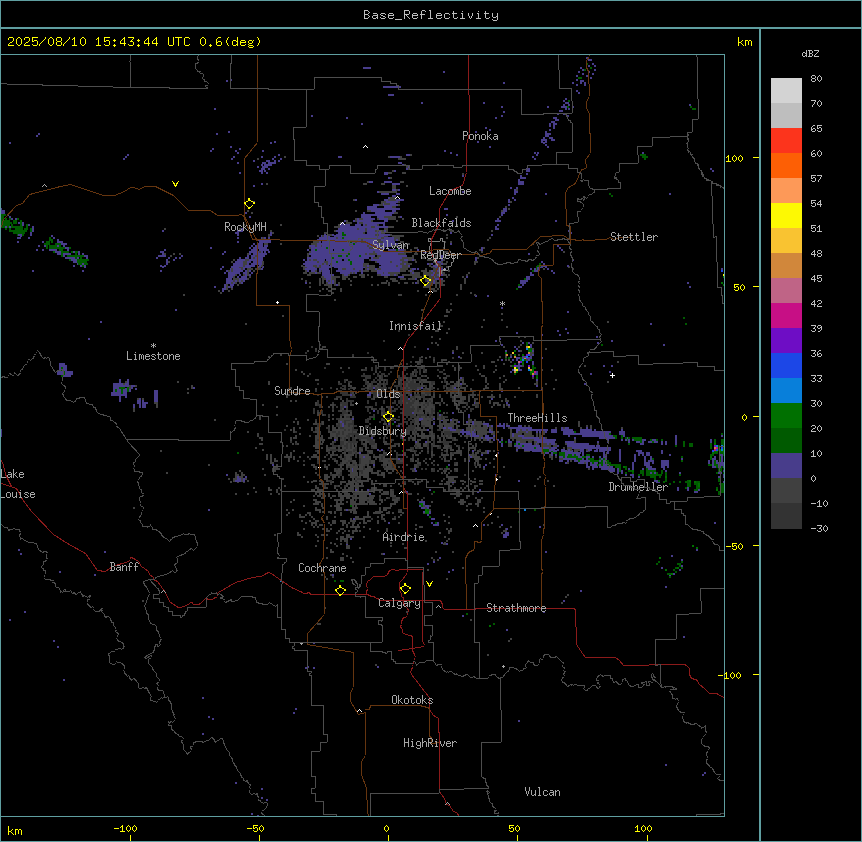Click the asterisk marker above Limestone
Viewport: 862px width, 842px height.
[153, 346]
